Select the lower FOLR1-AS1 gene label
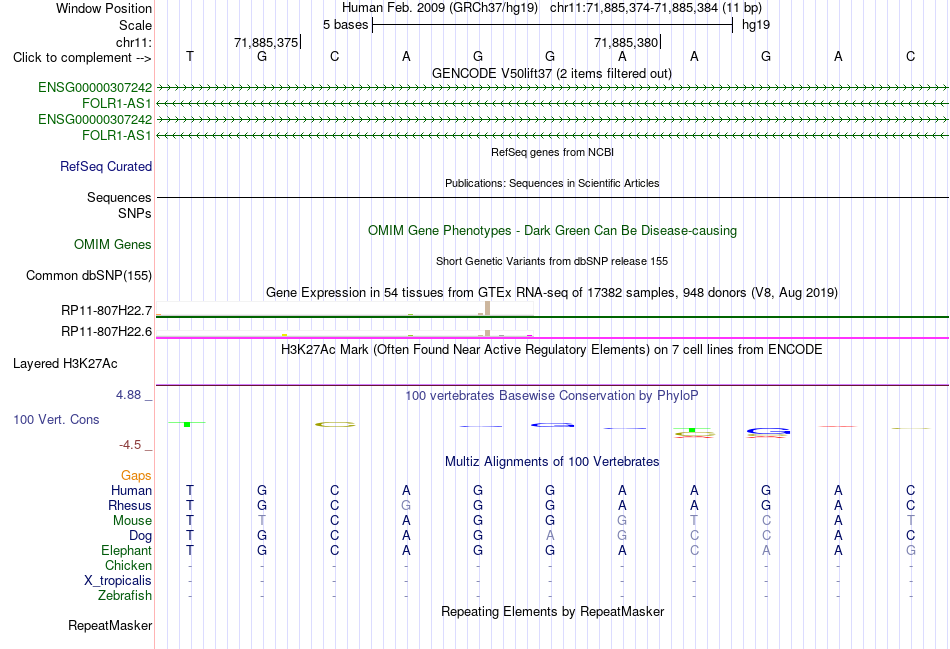Image resolution: width=950 pixels, height=649 pixels. click(x=116, y=135)
